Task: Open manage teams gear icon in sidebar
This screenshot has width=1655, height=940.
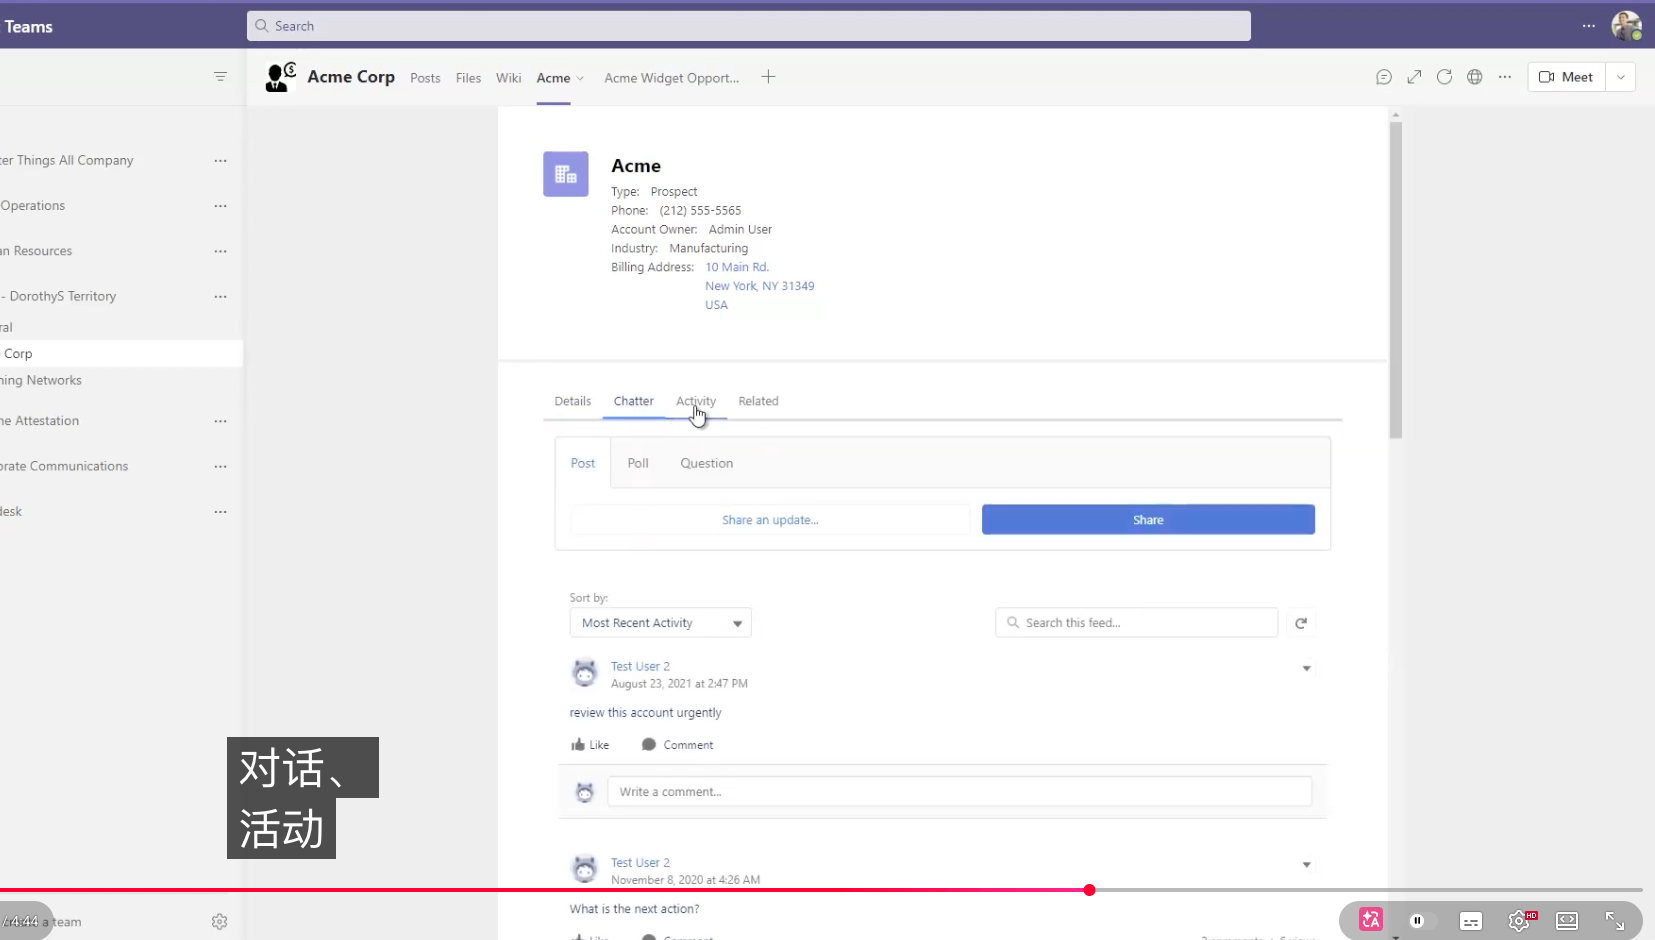Action: coord(220,922)
